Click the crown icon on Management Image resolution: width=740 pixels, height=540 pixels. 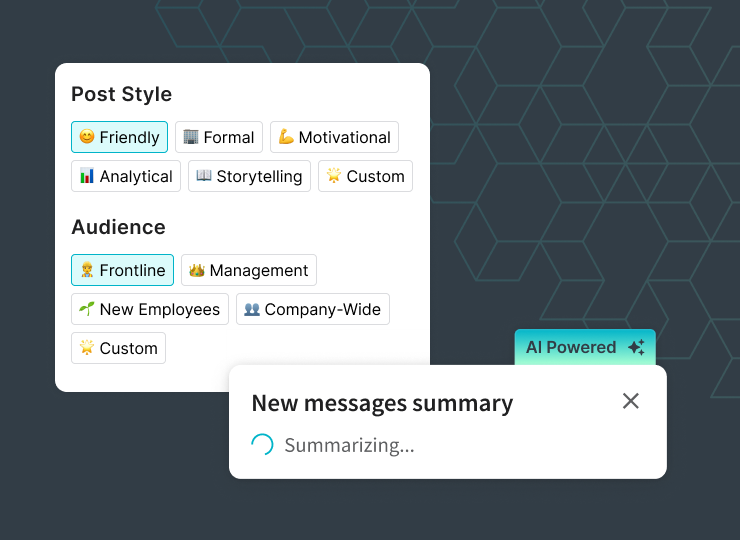197,270
